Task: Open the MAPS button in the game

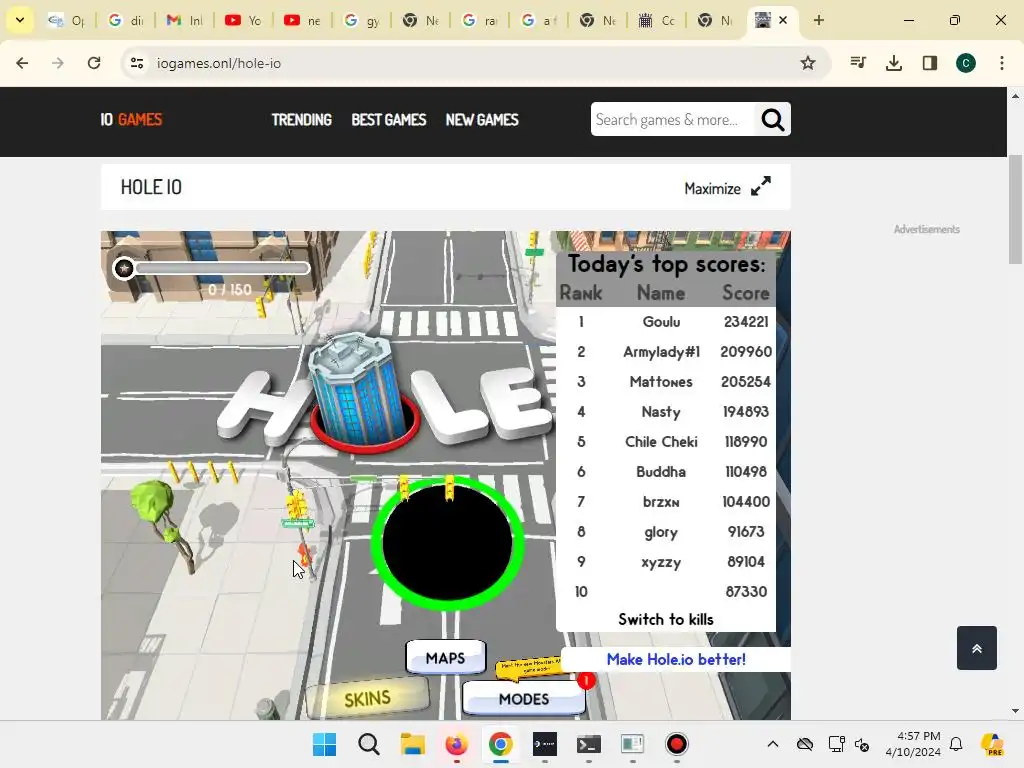Action: [x=445, y=658]
